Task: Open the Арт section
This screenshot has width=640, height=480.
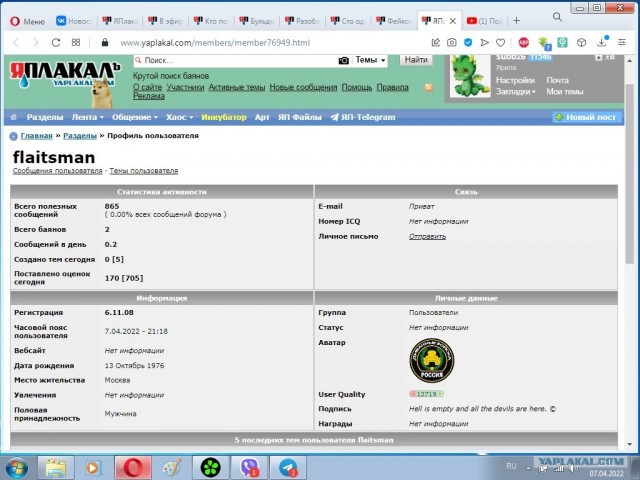Action: pyautogui.click(x=262, y=117)
